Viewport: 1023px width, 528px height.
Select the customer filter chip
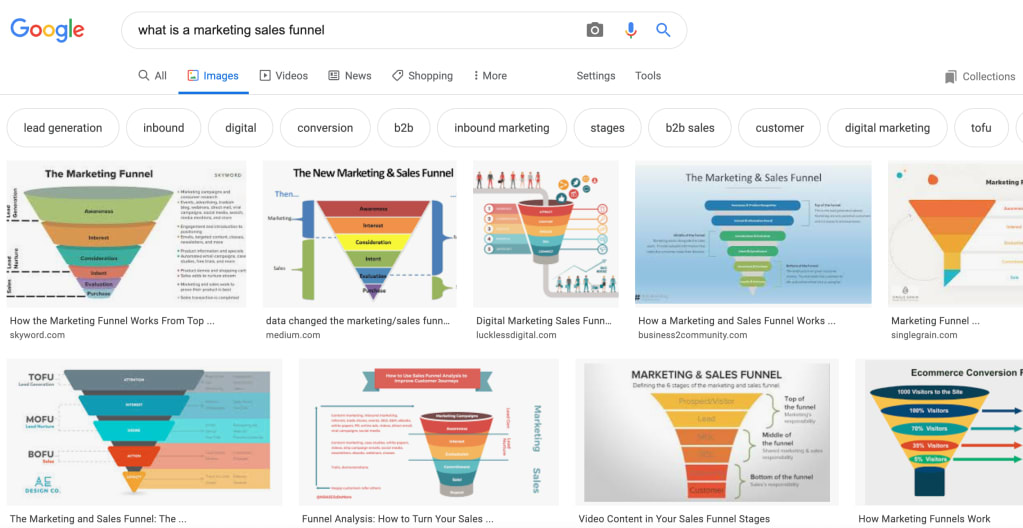tap(780, 128)
